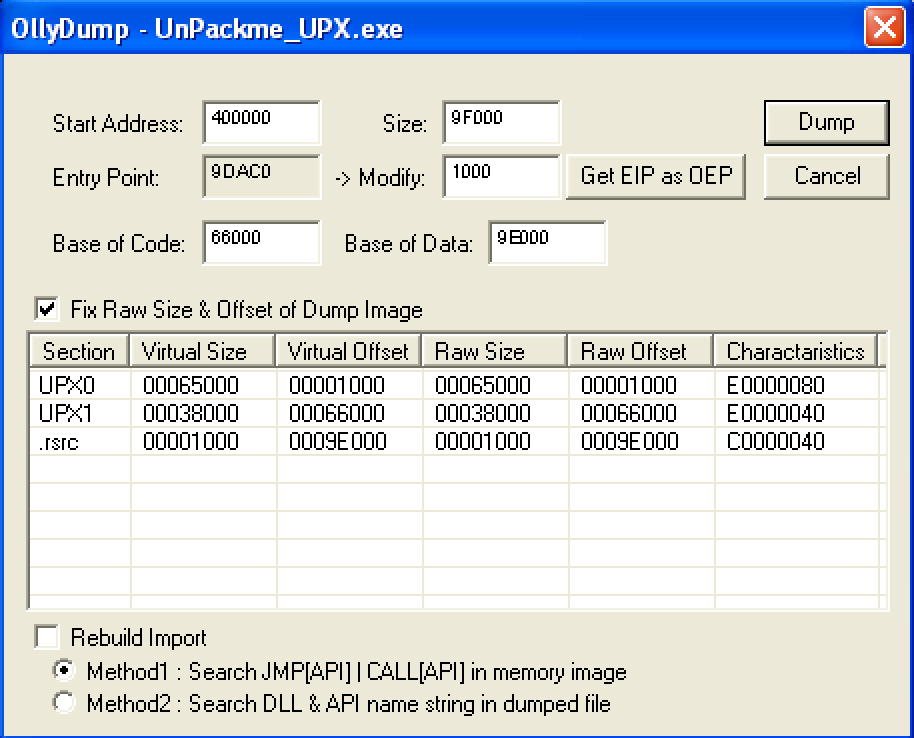This screenshot has width=914, height=738.
Task: Click the Dump button
Action: point(827,122)
